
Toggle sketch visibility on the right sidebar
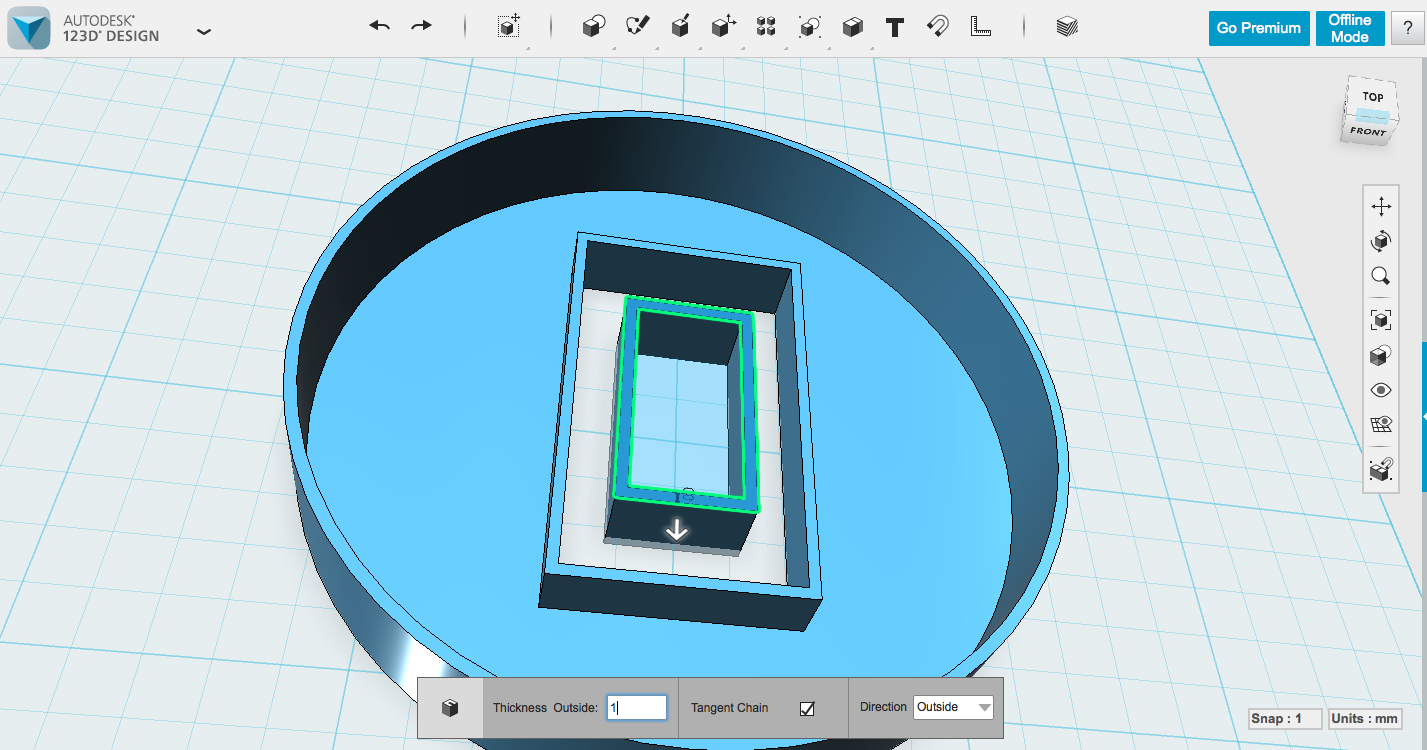1381,424
